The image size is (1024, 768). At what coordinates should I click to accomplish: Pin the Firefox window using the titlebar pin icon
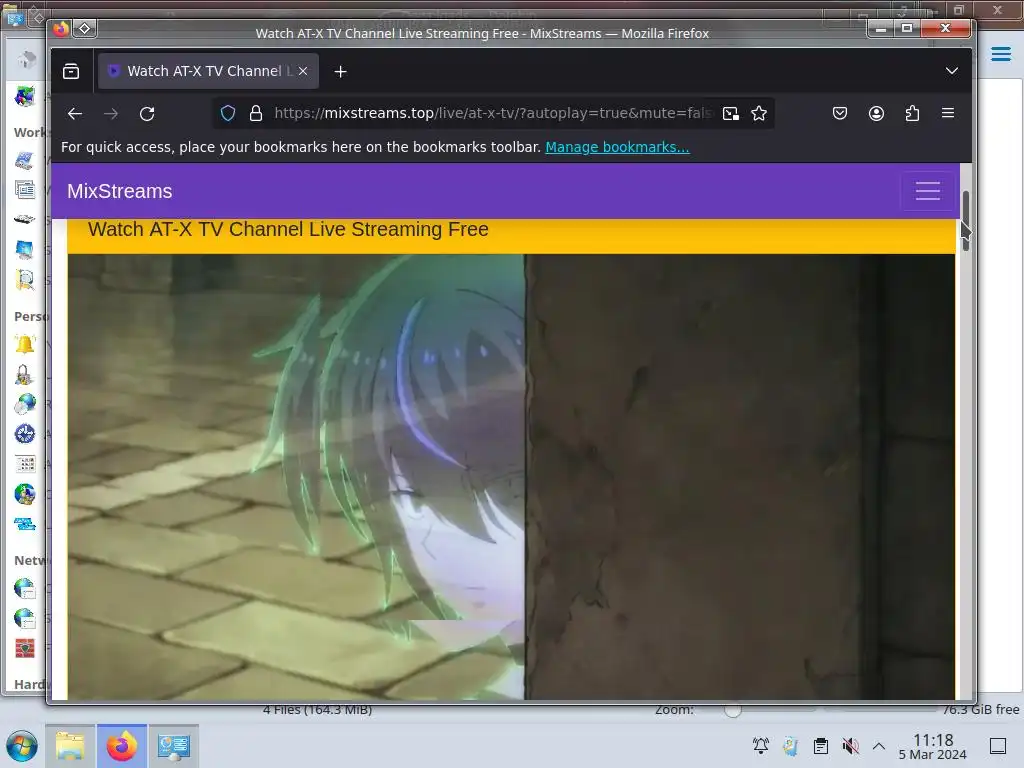(x=85, y=29)
